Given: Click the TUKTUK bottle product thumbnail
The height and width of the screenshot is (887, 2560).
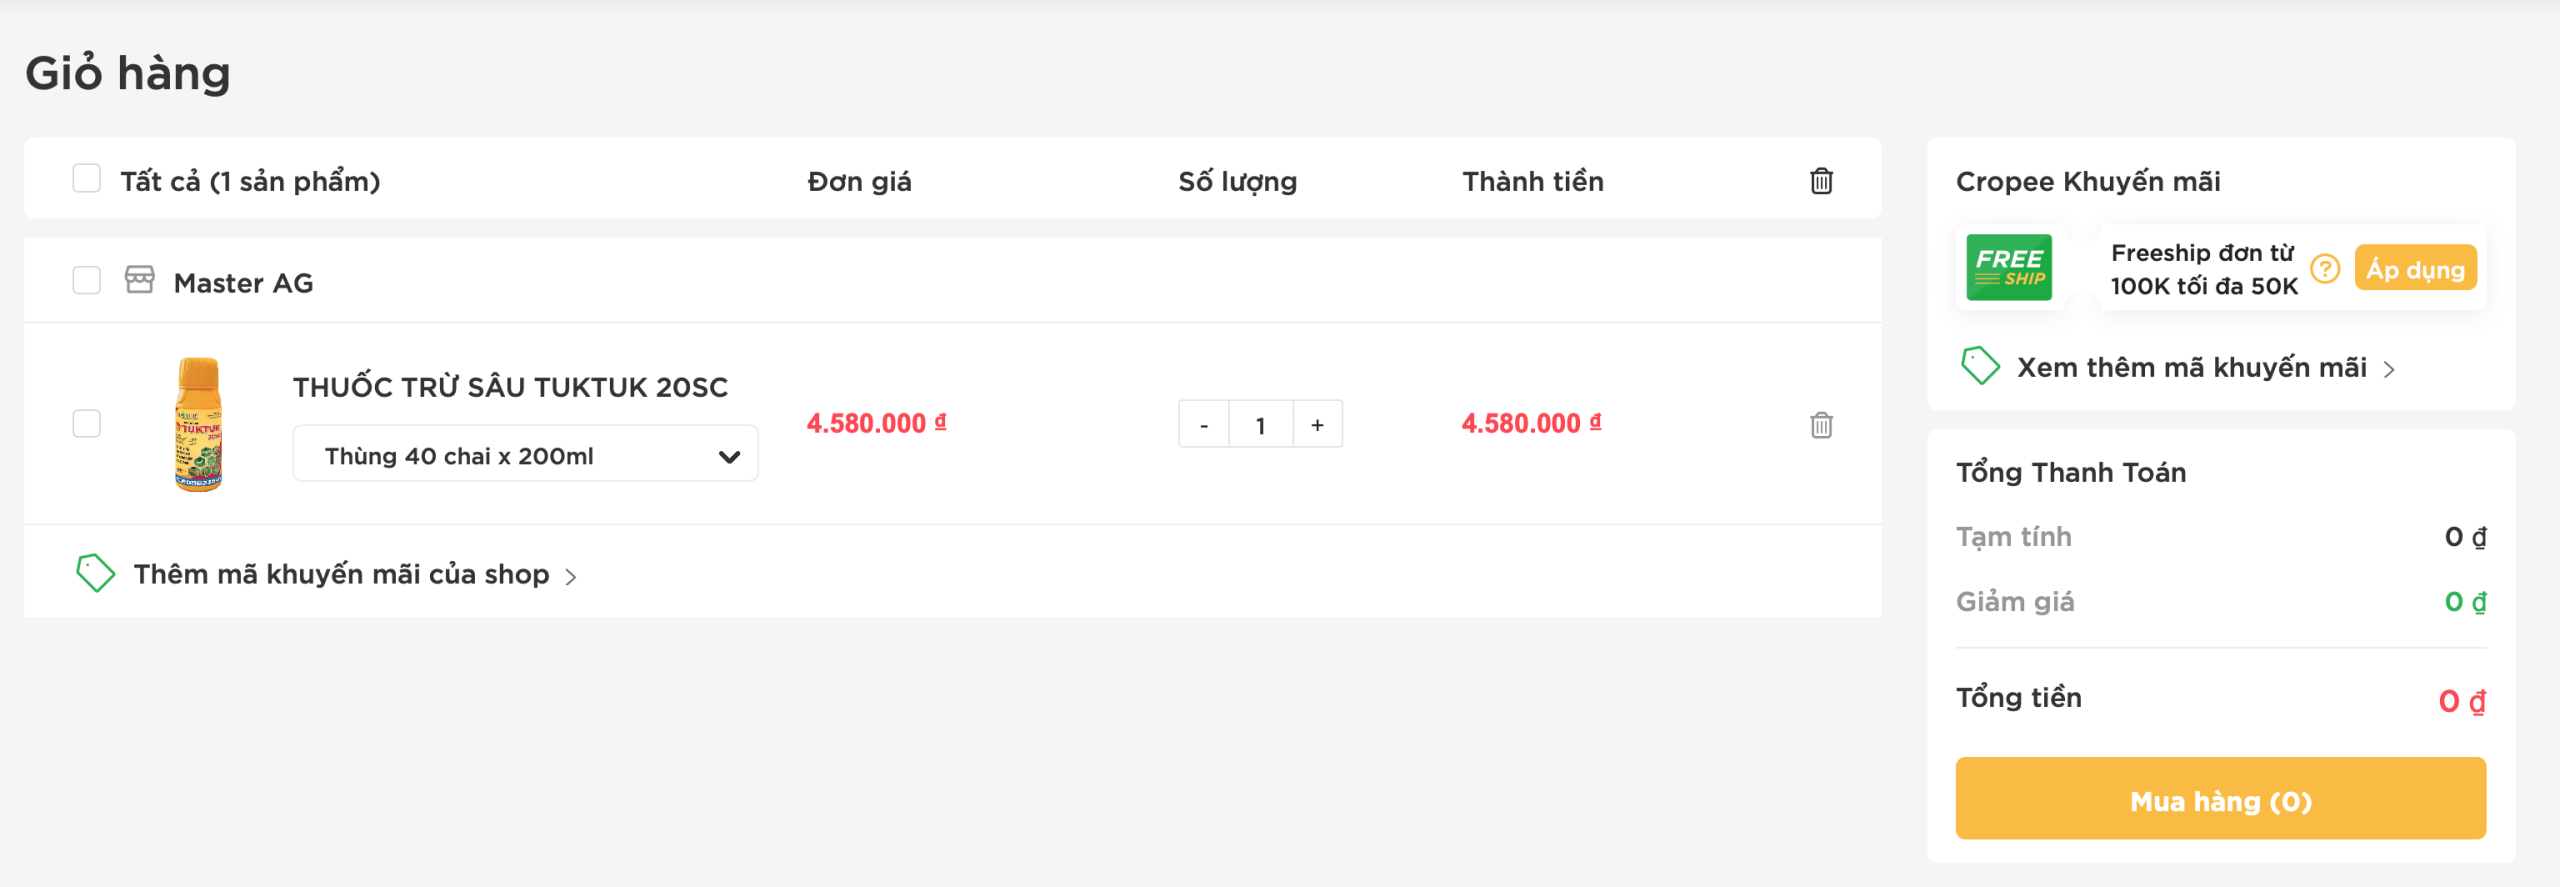Looking at the screenshot, I should (x=198, y=424).
